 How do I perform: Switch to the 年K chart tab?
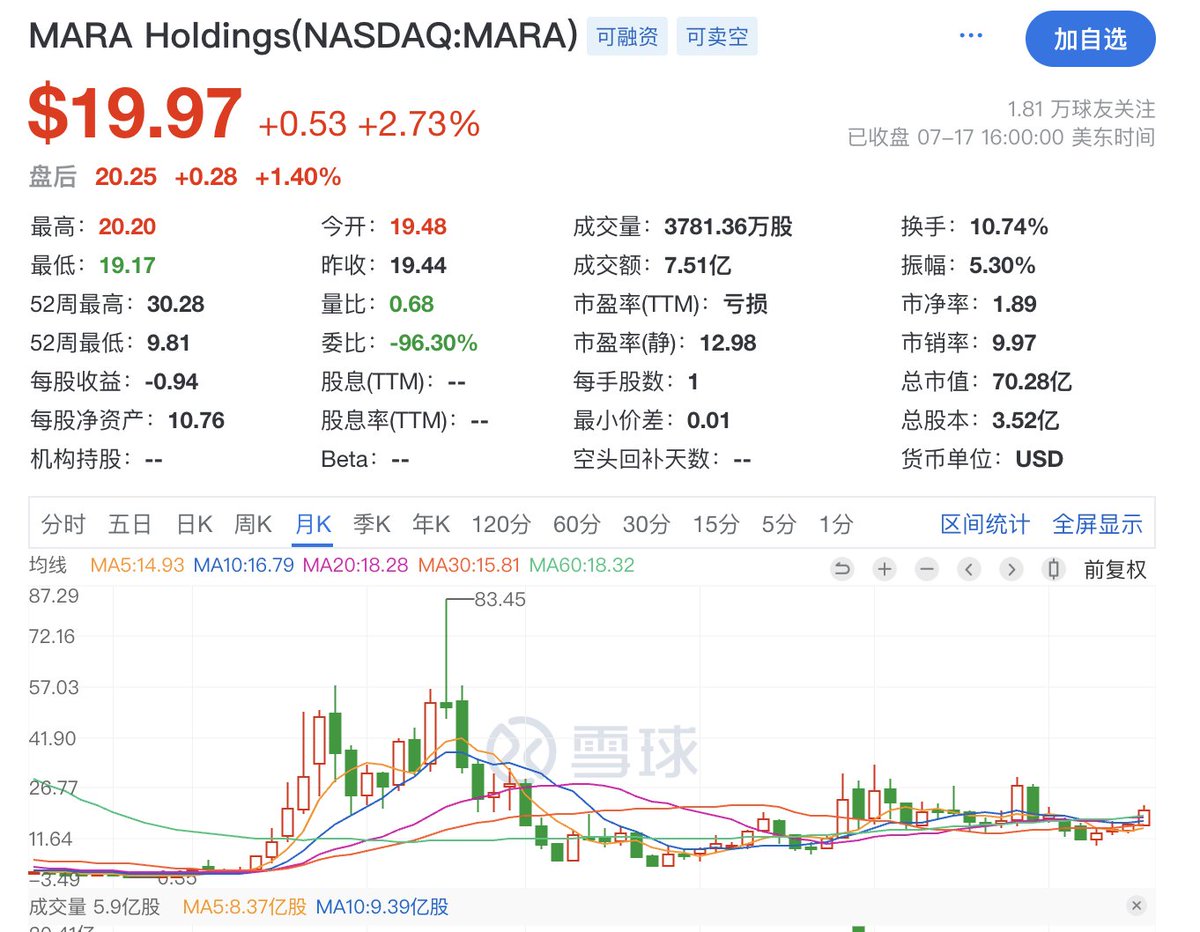coord(431,524)
